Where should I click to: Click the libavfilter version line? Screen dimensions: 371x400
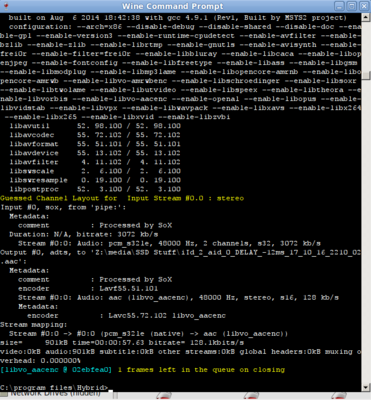point(95,162)
